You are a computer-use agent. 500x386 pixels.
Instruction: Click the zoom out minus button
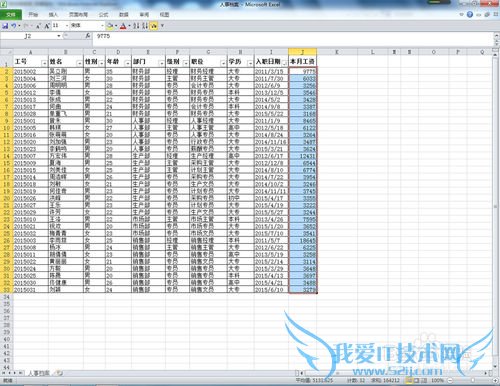click(x=450, y=380)
